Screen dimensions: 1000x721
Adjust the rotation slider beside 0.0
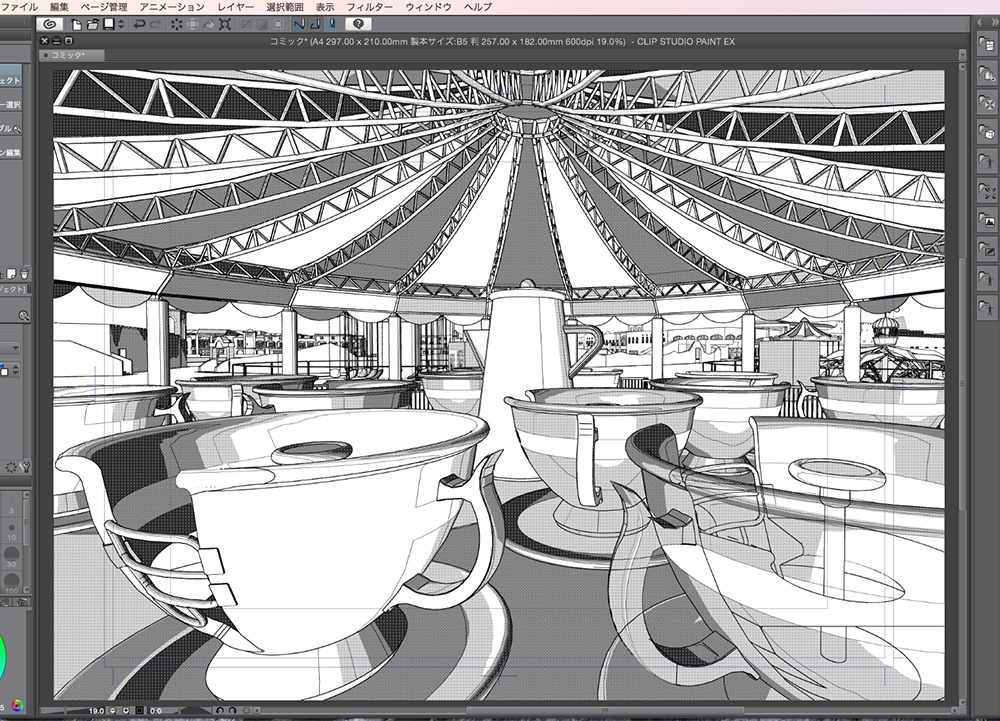tap(189, 710)
